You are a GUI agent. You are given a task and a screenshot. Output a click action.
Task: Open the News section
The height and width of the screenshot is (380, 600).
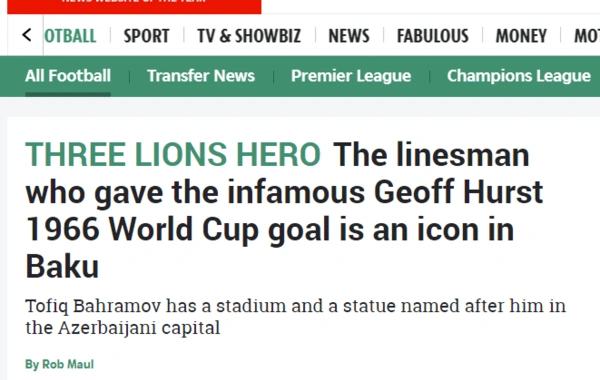349,36
